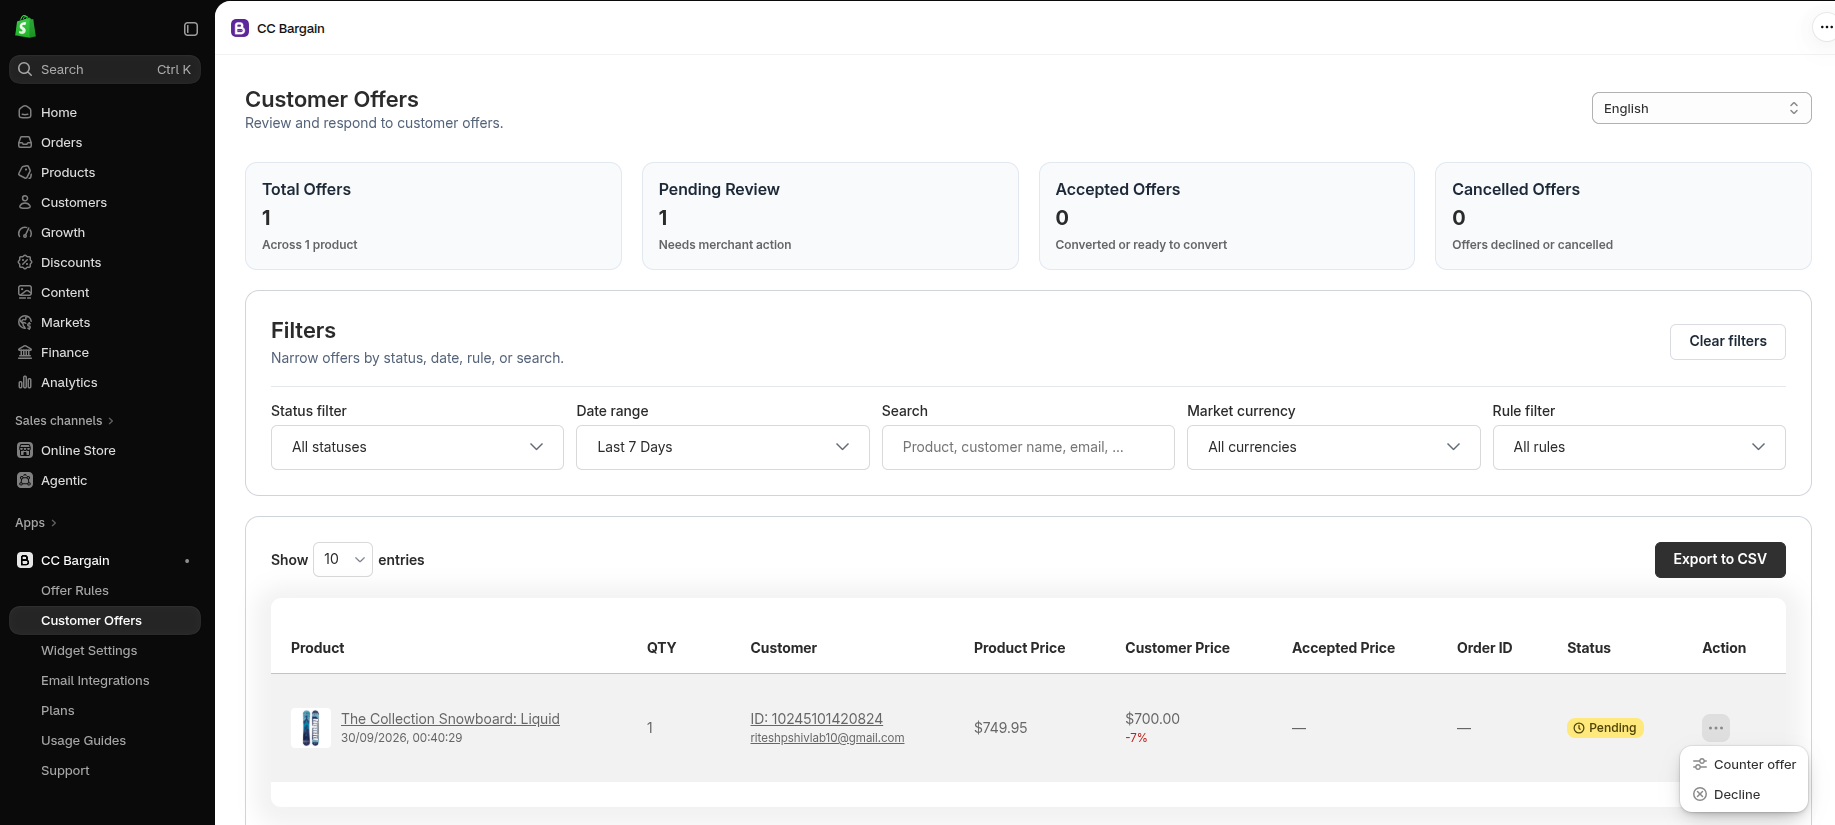The height and width of the screenshot is (825, 1835).
Task: Open the Discounts sidebar icon
Action: [x=25, y=262]
